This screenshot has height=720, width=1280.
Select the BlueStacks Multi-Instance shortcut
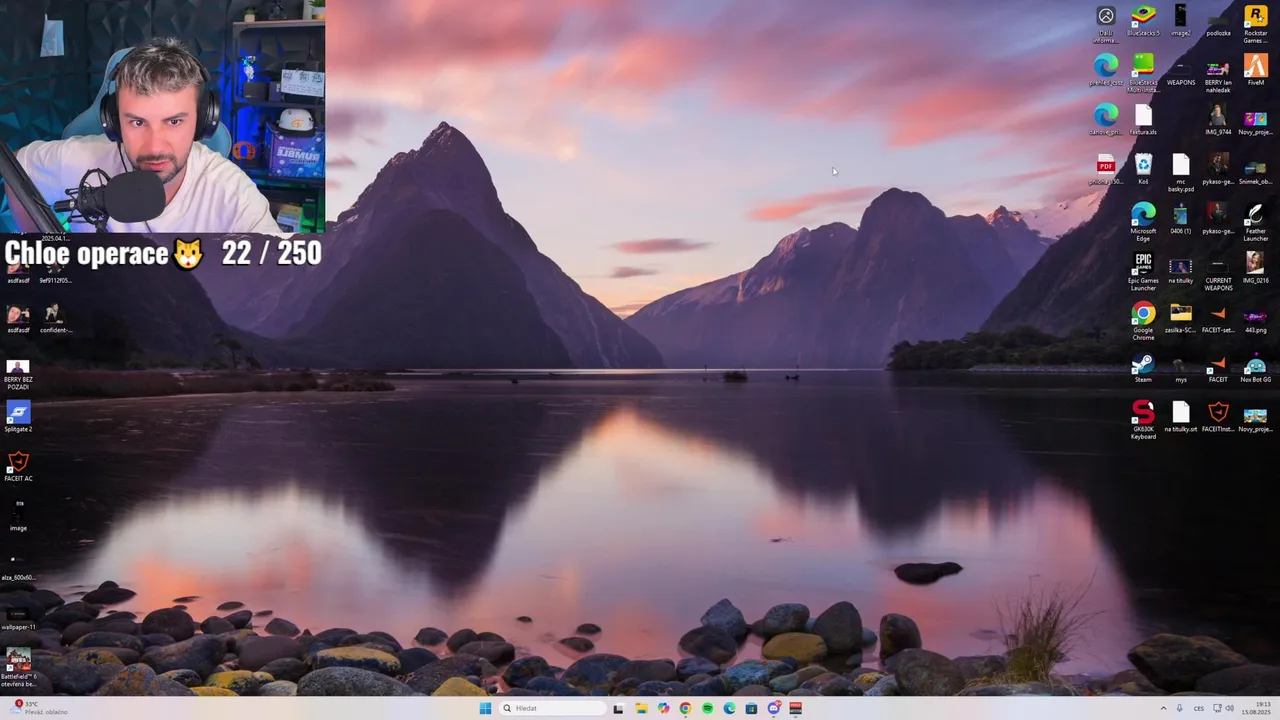[1143, 73]
